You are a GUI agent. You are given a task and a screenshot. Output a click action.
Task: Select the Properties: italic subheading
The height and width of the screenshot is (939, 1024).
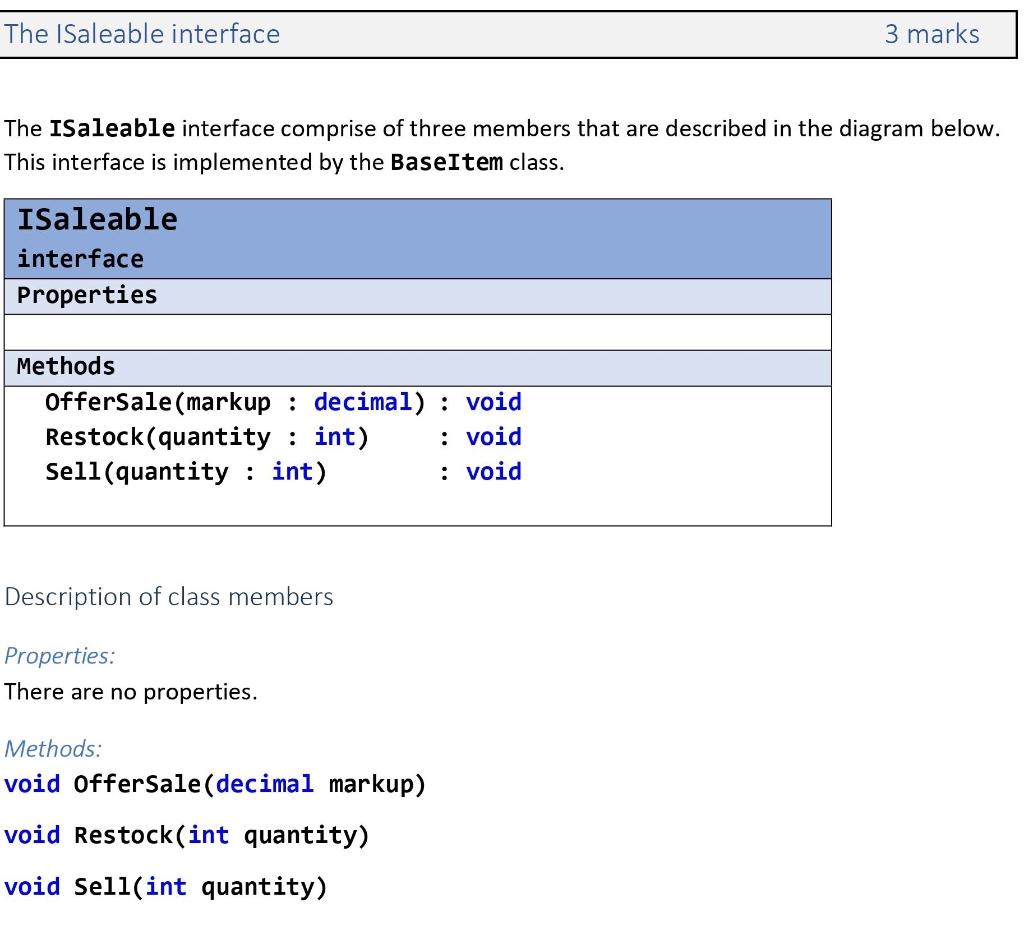point(59,656)
